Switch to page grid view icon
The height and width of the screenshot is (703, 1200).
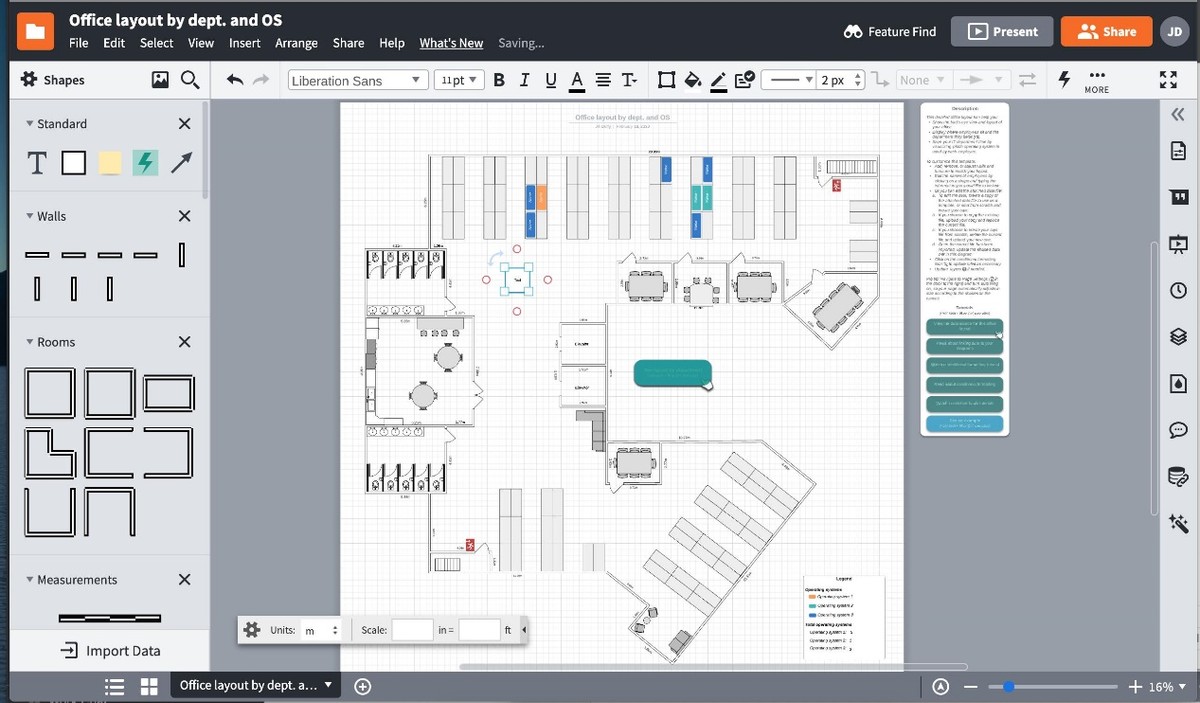[149, 687]
